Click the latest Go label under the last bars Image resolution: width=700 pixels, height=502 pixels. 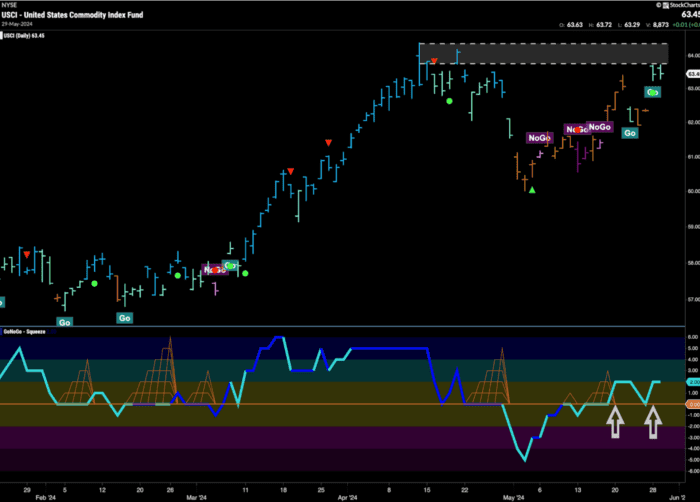click(x=653, y=92)
